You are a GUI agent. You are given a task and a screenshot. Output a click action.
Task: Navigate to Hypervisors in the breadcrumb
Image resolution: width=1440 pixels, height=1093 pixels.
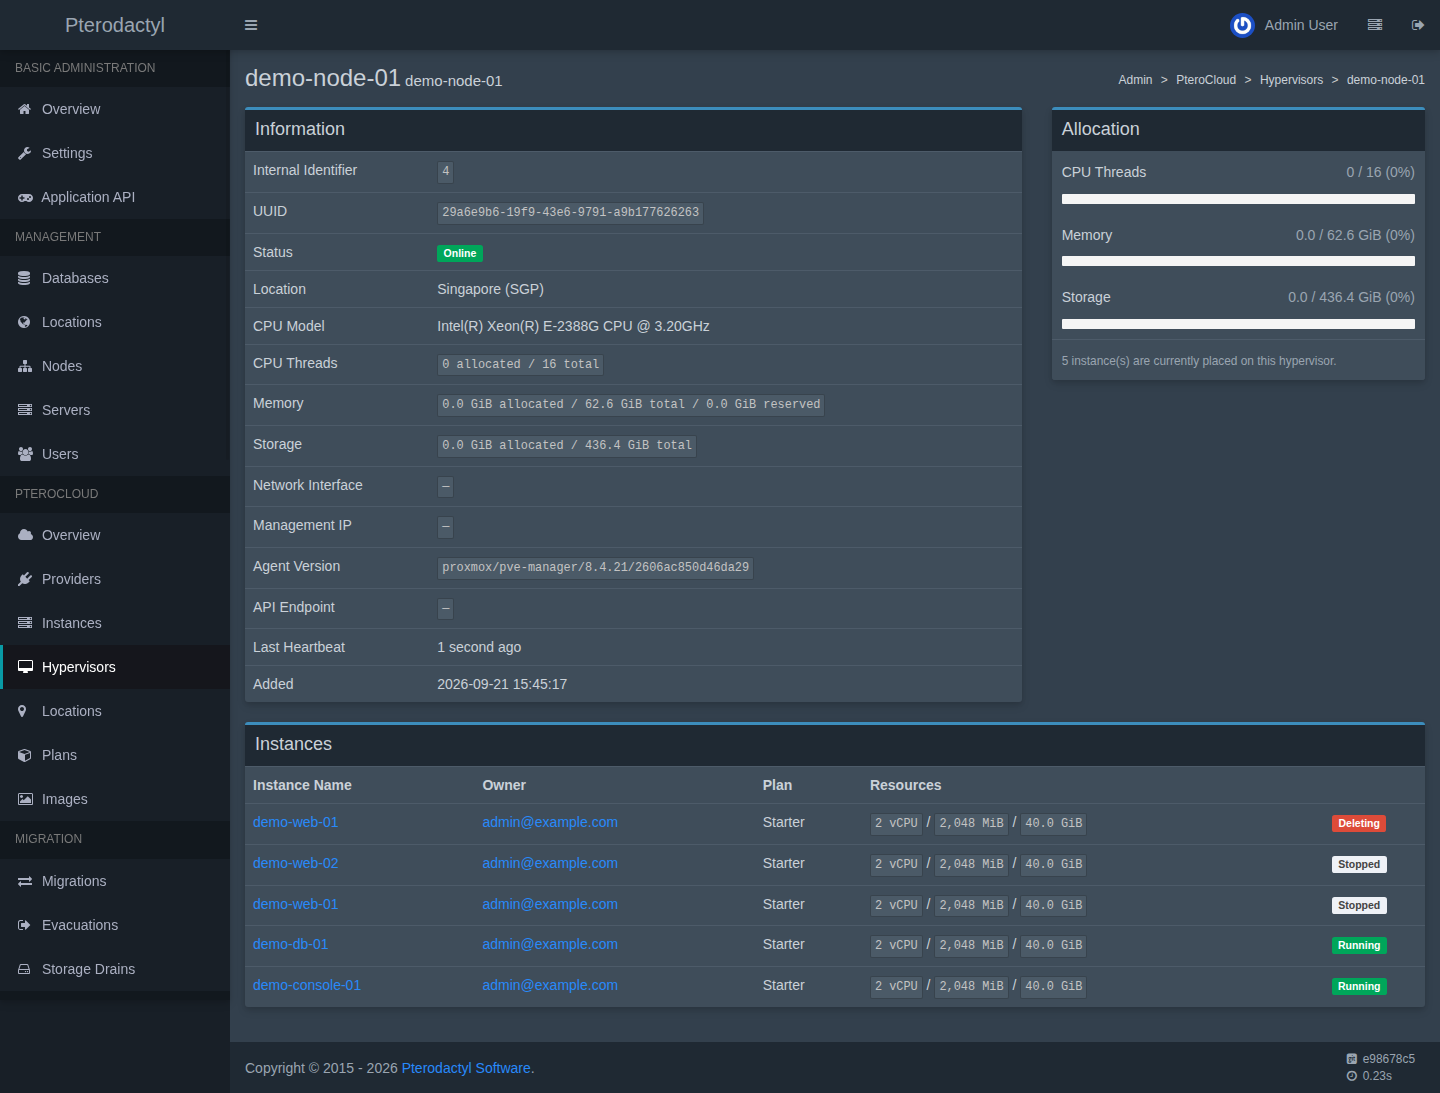(1291, 80)
